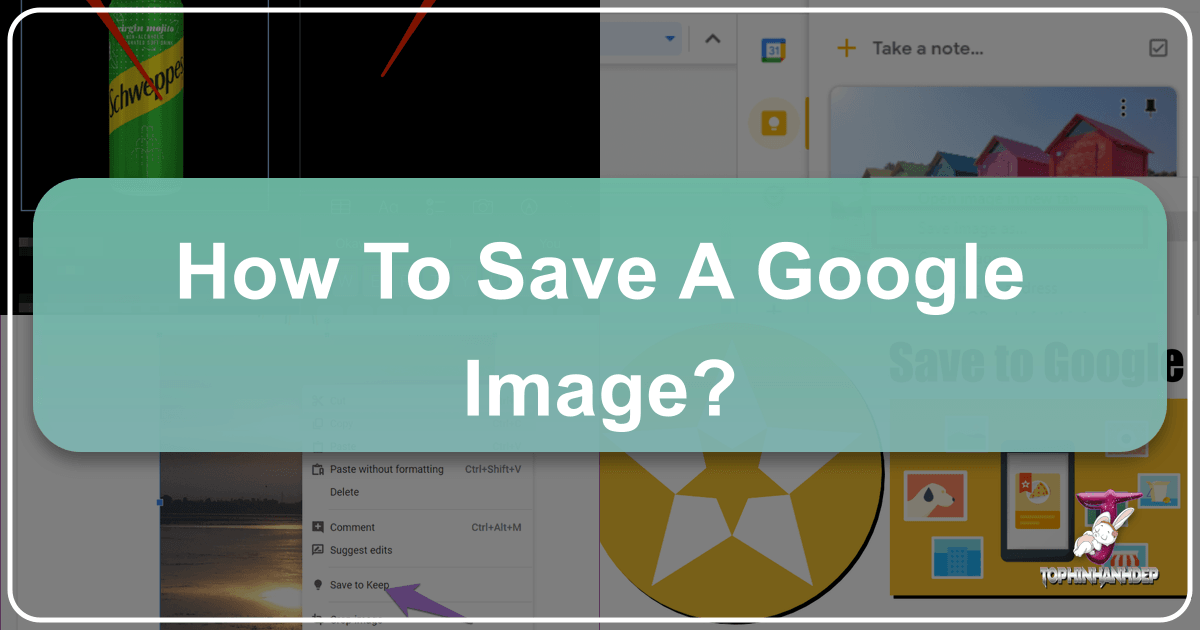
Task: Choose "Suggest edits" in the context menu
Action: 360,549
